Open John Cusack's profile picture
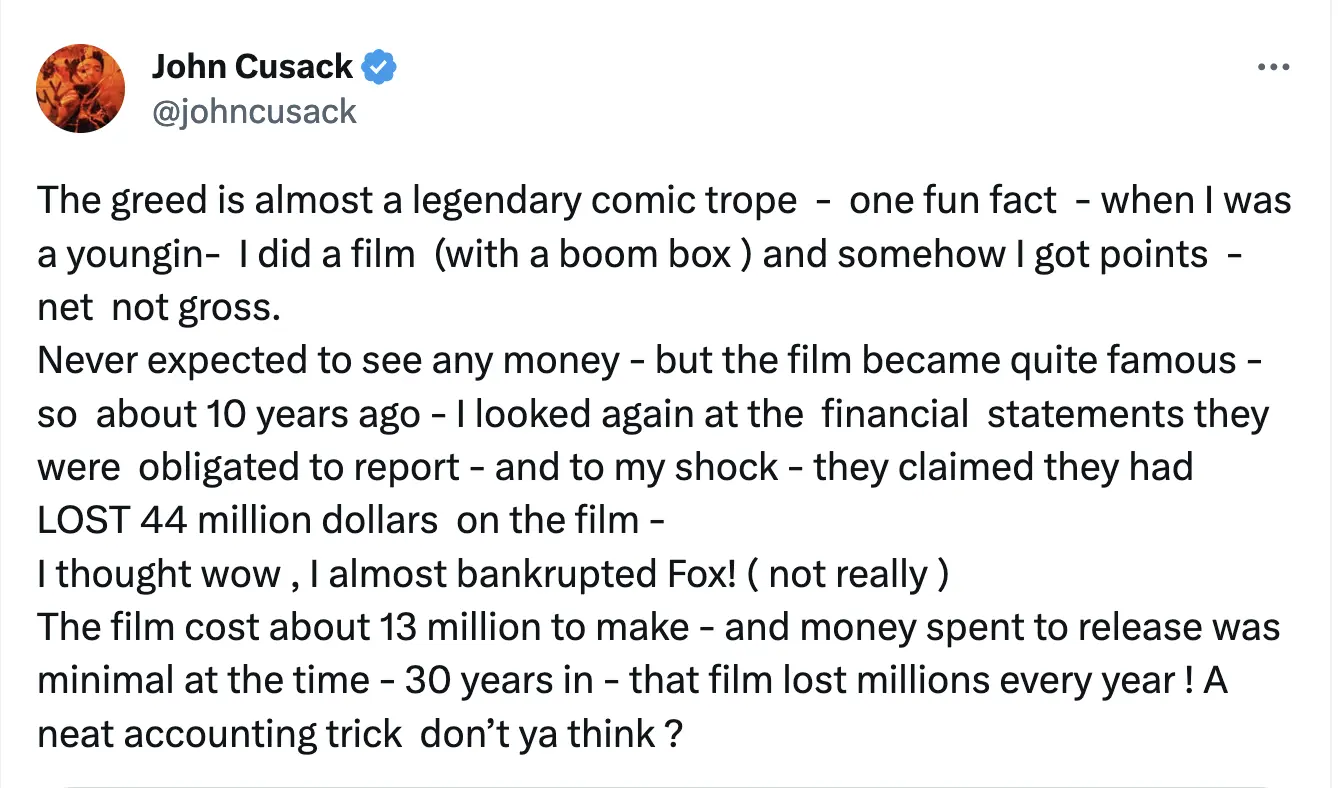This screenshot has height=788, width=1338. coord(81,88)
